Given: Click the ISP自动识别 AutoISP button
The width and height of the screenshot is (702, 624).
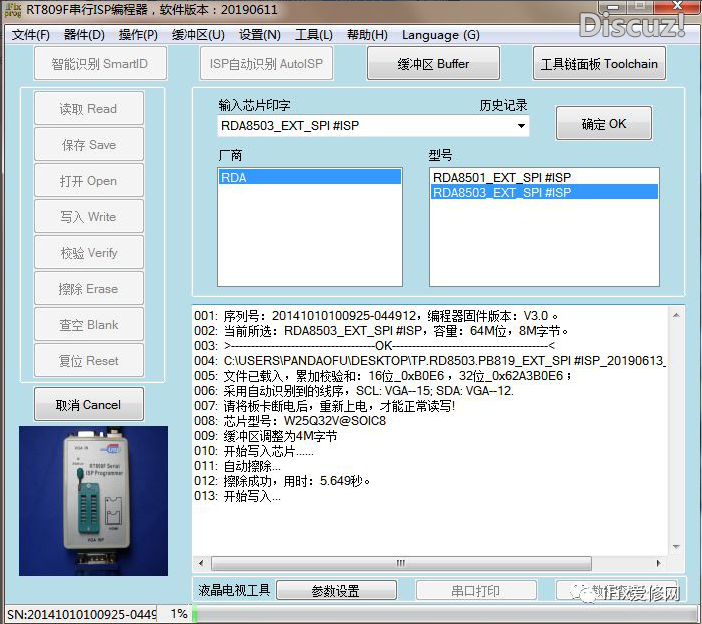Looking at the screenshot, I should 266,64.
